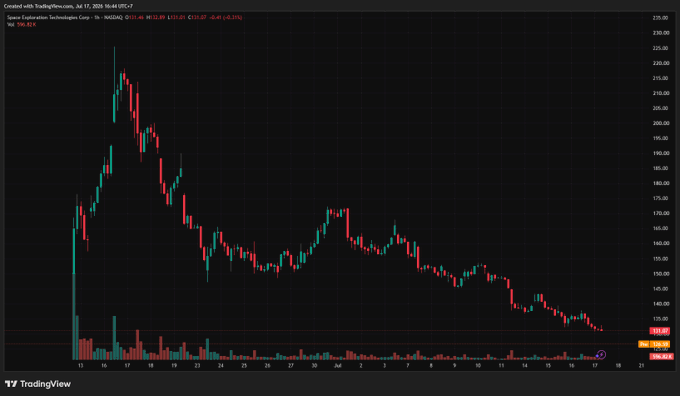
Task: Click the close value C131.07
Action: point(197,17)
